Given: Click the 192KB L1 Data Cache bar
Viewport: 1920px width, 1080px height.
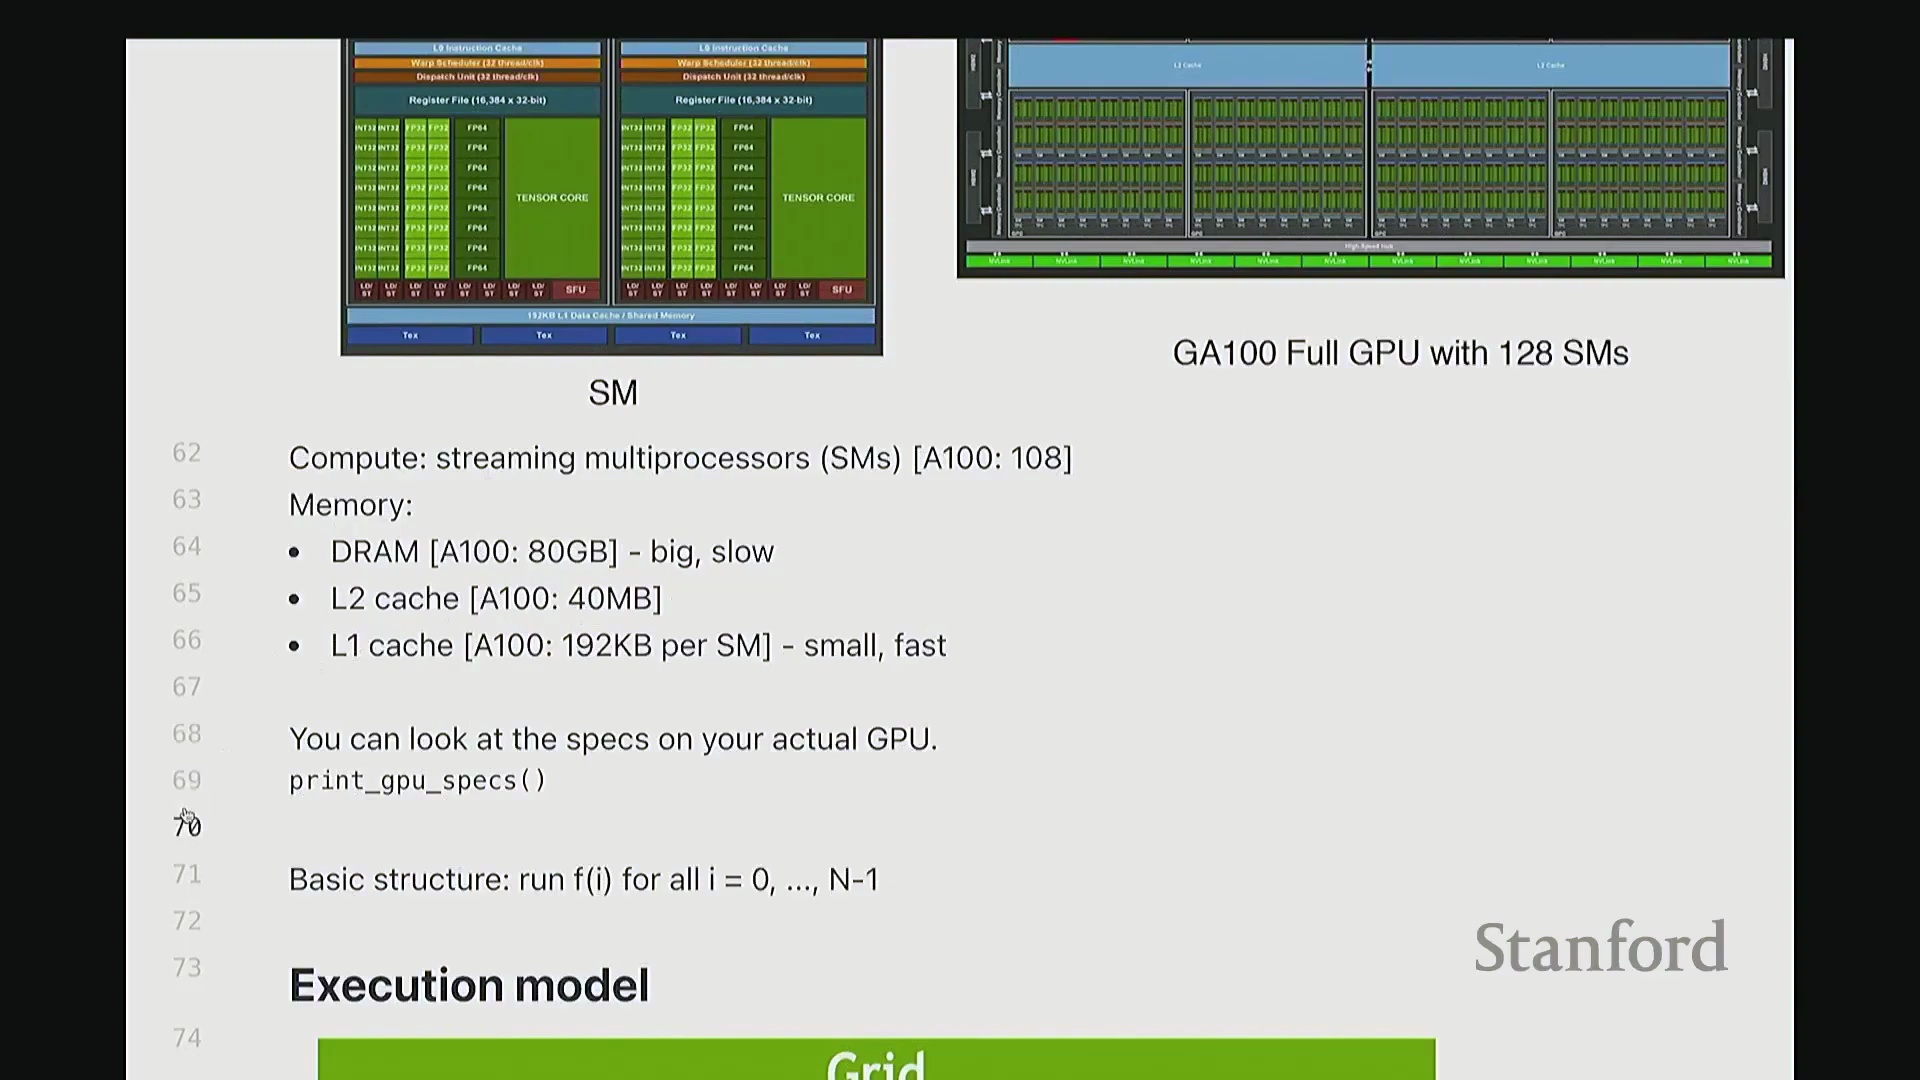Looking at the screenshot, I should click(x=610, y=316).
